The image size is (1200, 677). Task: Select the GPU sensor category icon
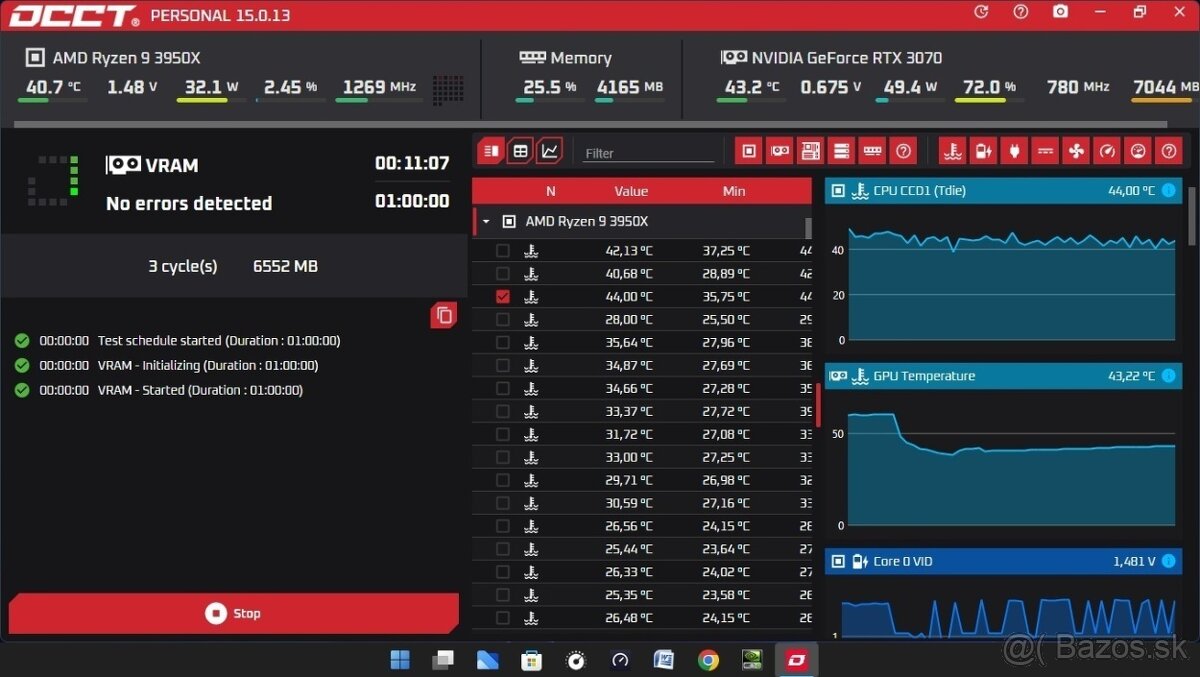(780, 150)
